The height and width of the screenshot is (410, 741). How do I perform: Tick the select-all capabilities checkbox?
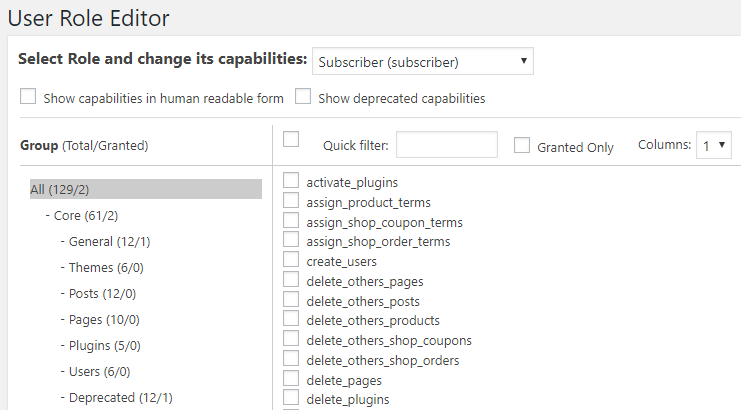[x=291, y=140]
